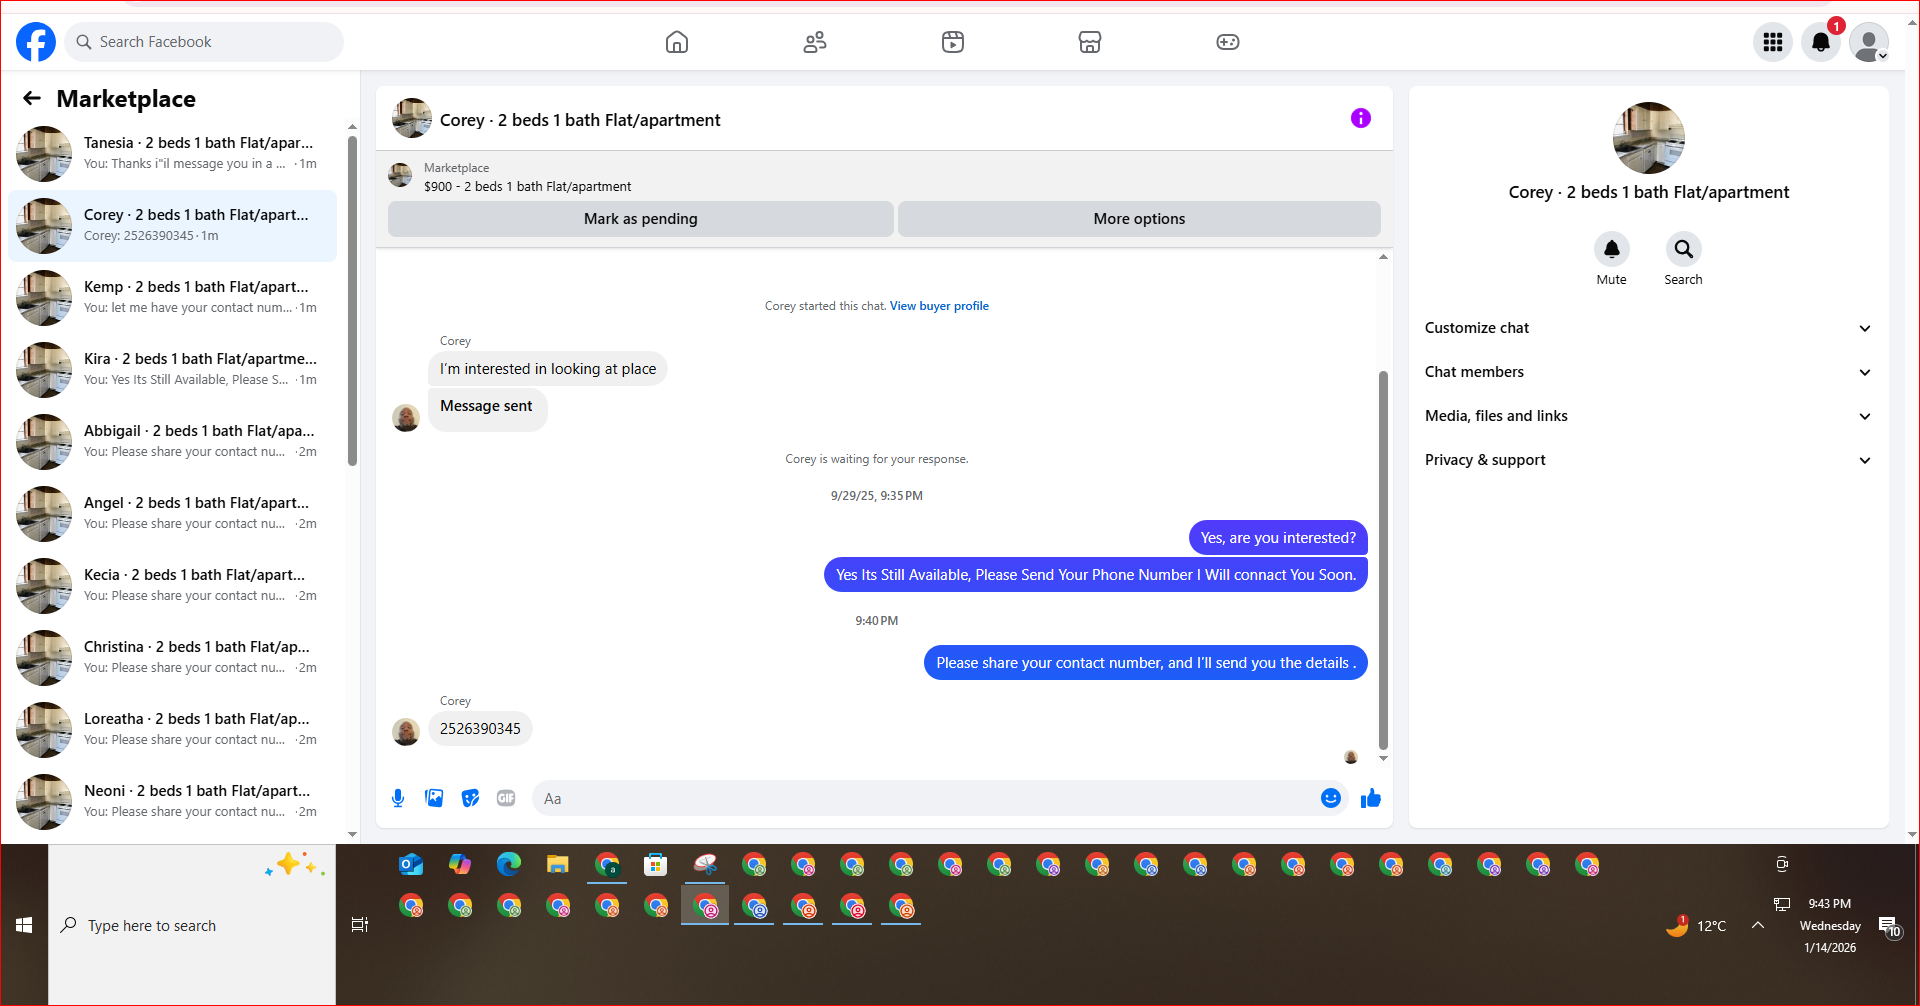Open the weather 12°C taskbar widget
The width and height of the screenshot is (1920, 1006).
point(1697,926)
